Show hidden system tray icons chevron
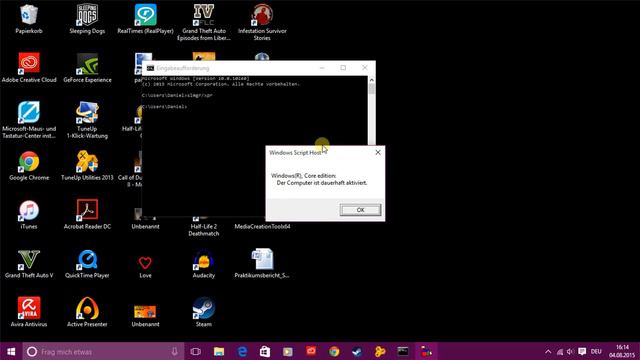 click(x=548, y=351)
